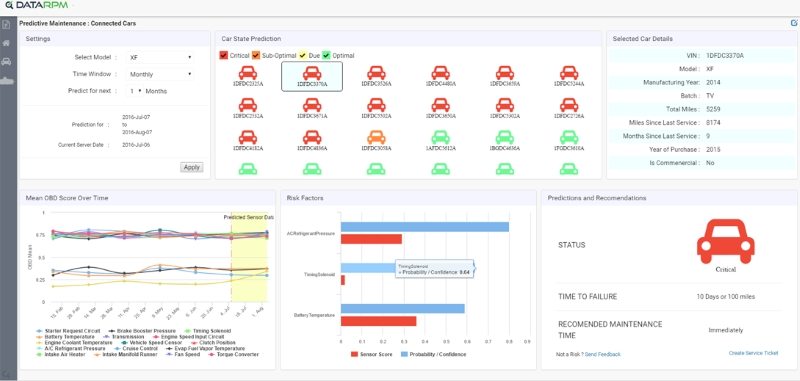800x381 pixels.
Task: Click the Miles Since Last Service value 8174
Action: pyautogui.click(x=713, y=123)
